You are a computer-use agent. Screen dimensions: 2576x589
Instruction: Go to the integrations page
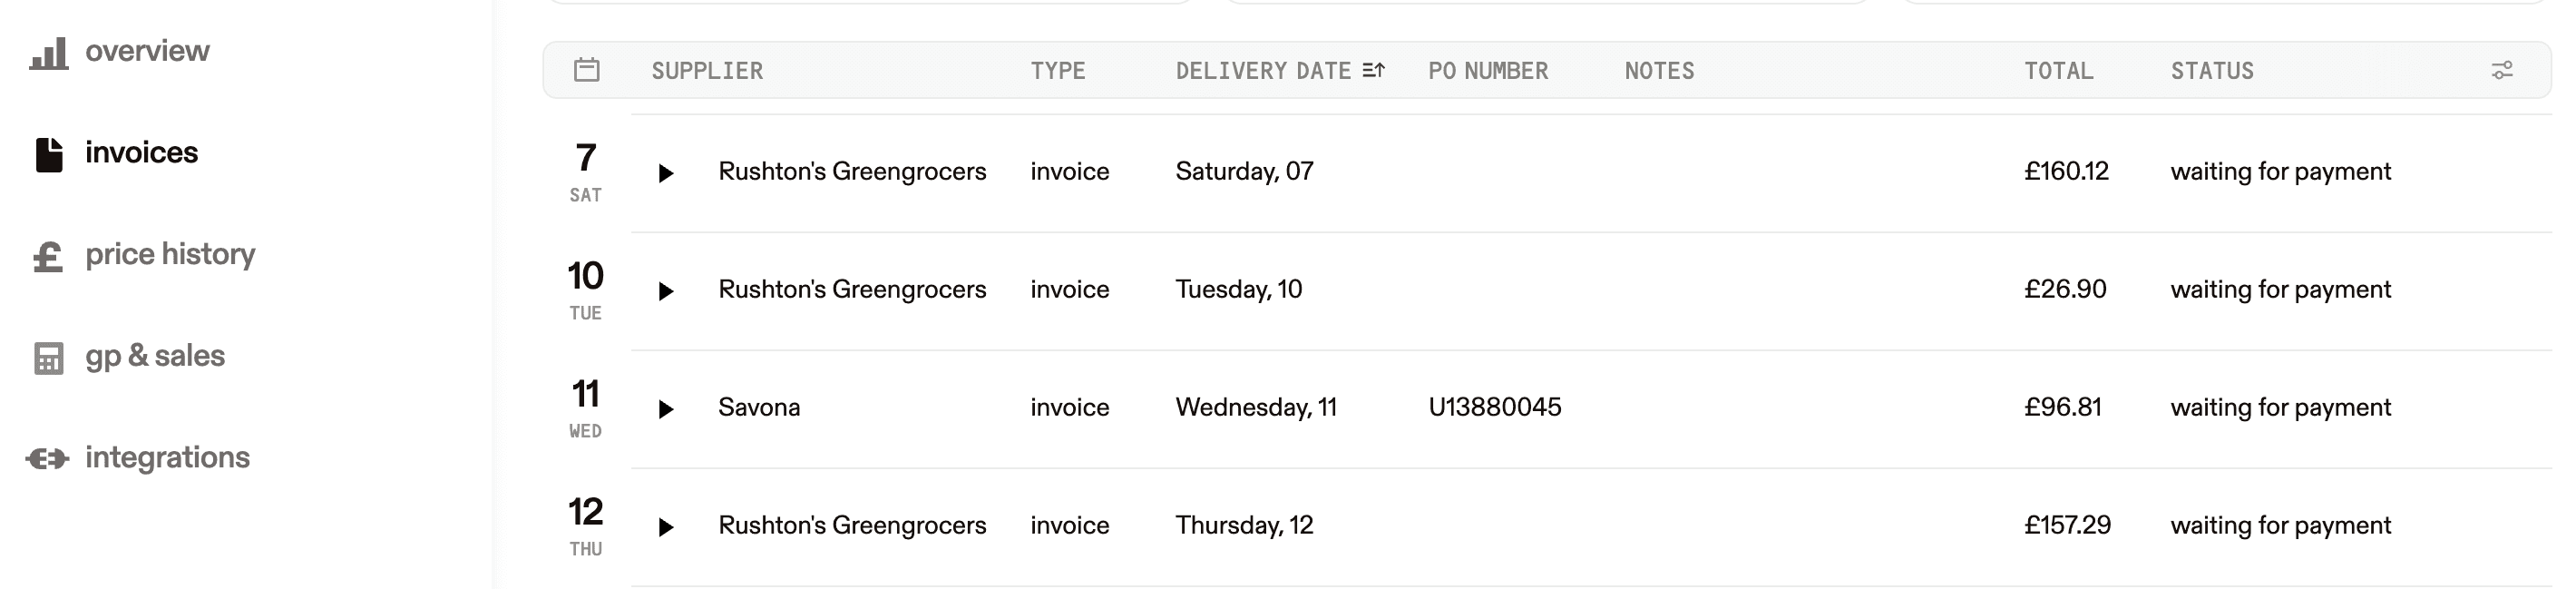tap(167, 457)
